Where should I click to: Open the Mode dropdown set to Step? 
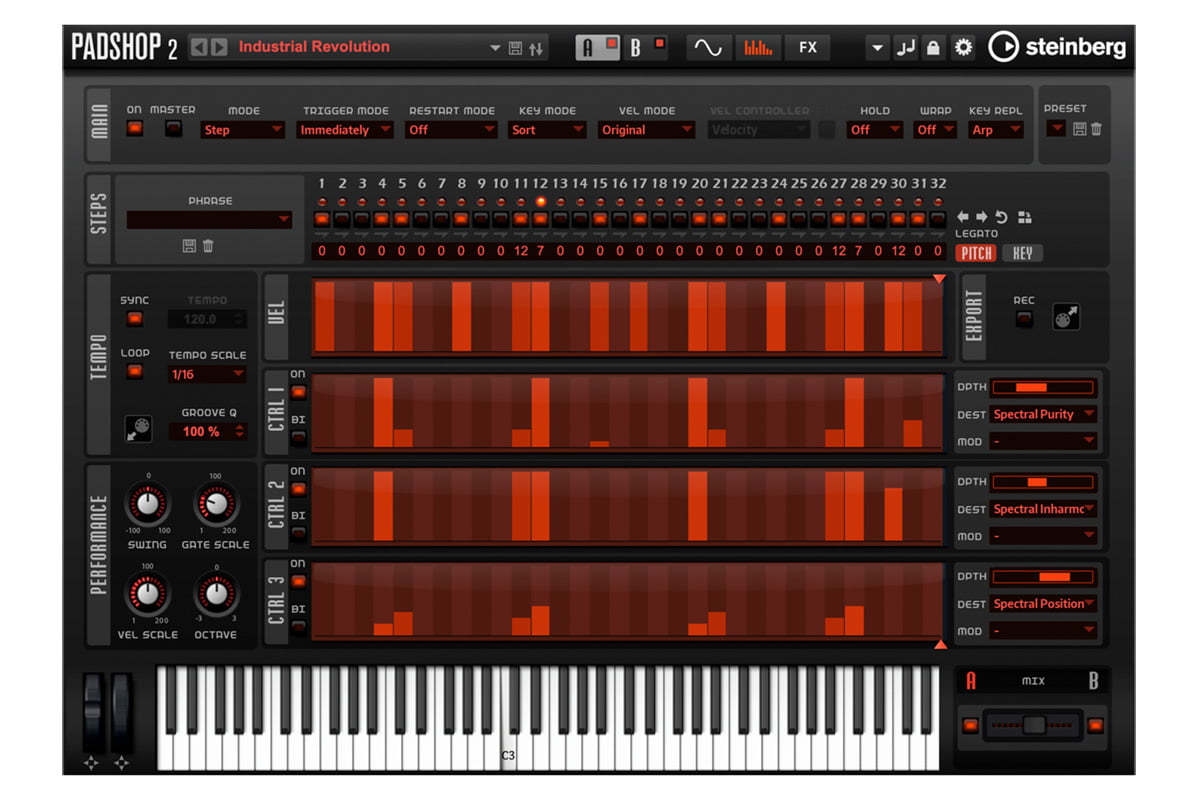coord(243,130)
